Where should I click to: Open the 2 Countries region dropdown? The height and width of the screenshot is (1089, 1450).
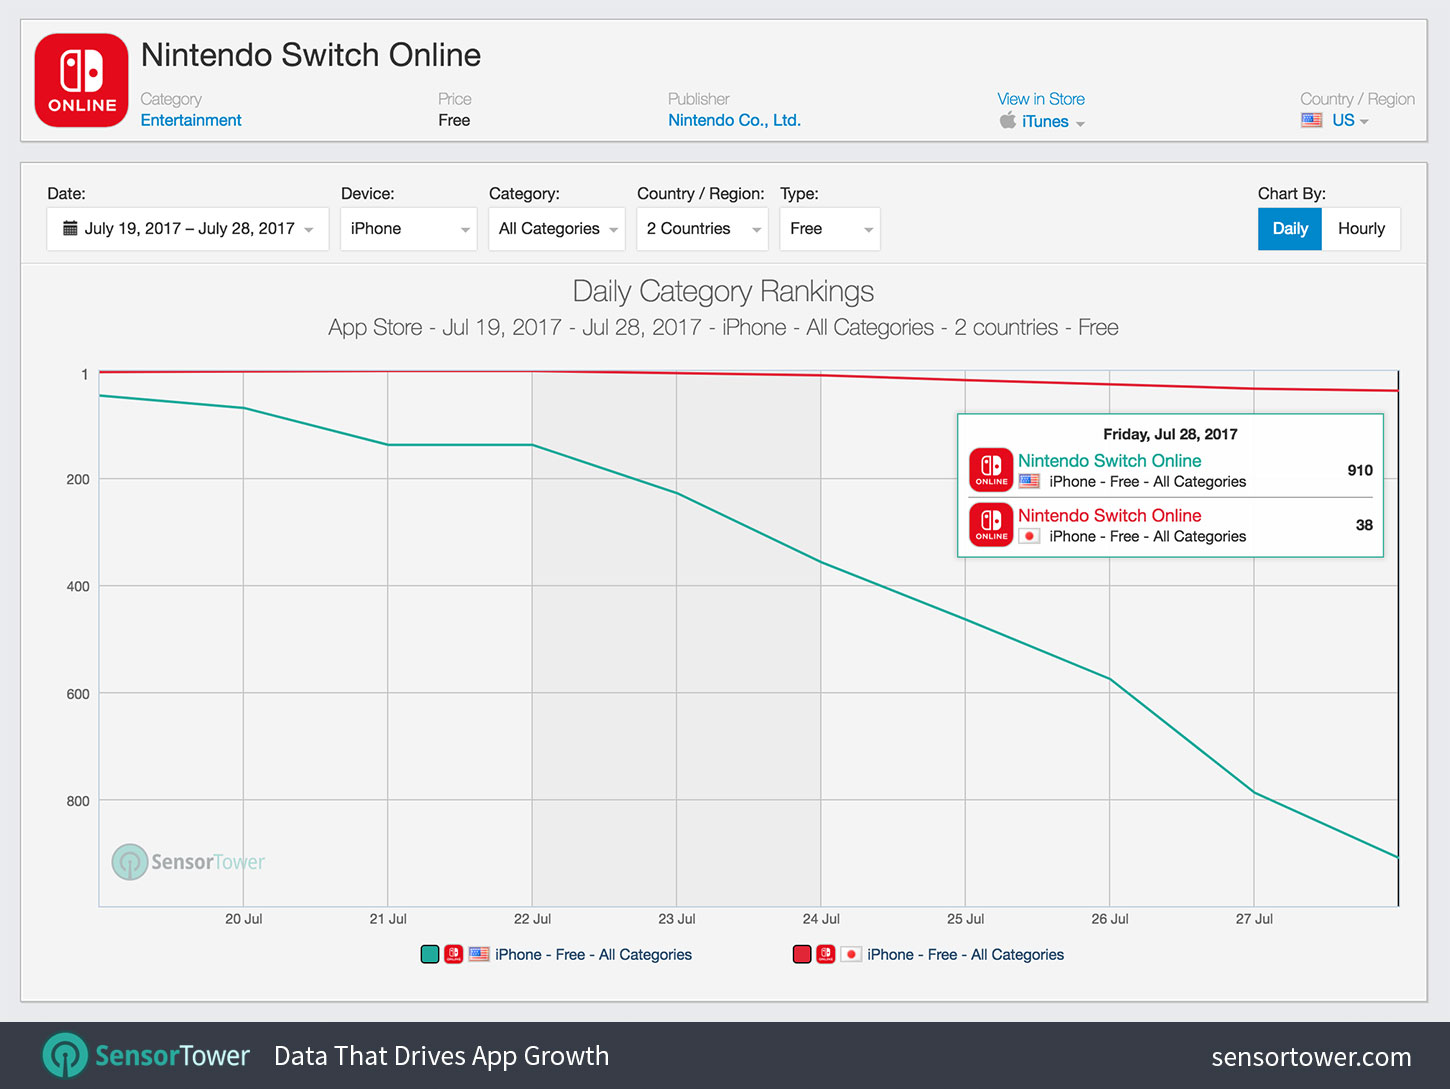click(701, 229)
